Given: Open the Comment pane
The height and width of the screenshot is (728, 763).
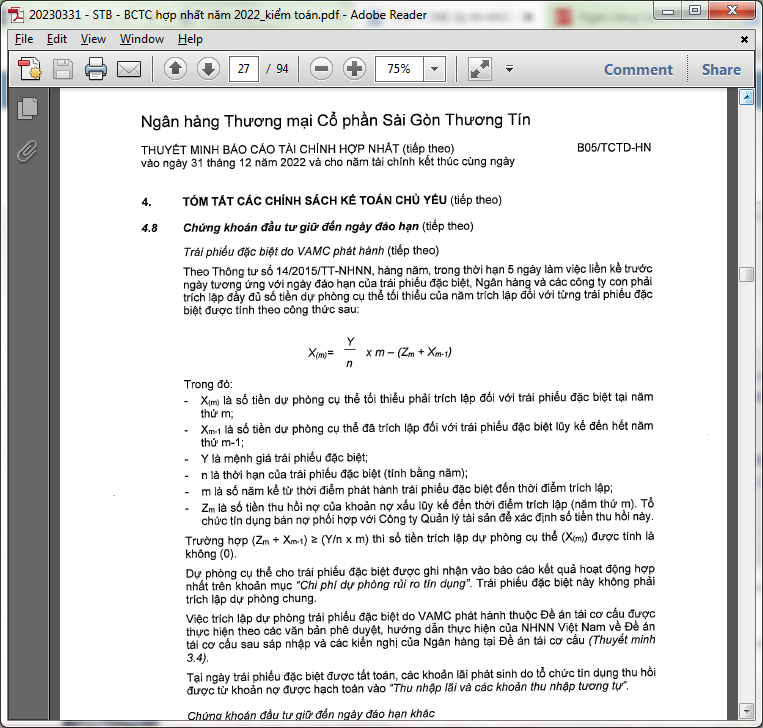Looking at the screenshot, I should [x=638, y=70].
